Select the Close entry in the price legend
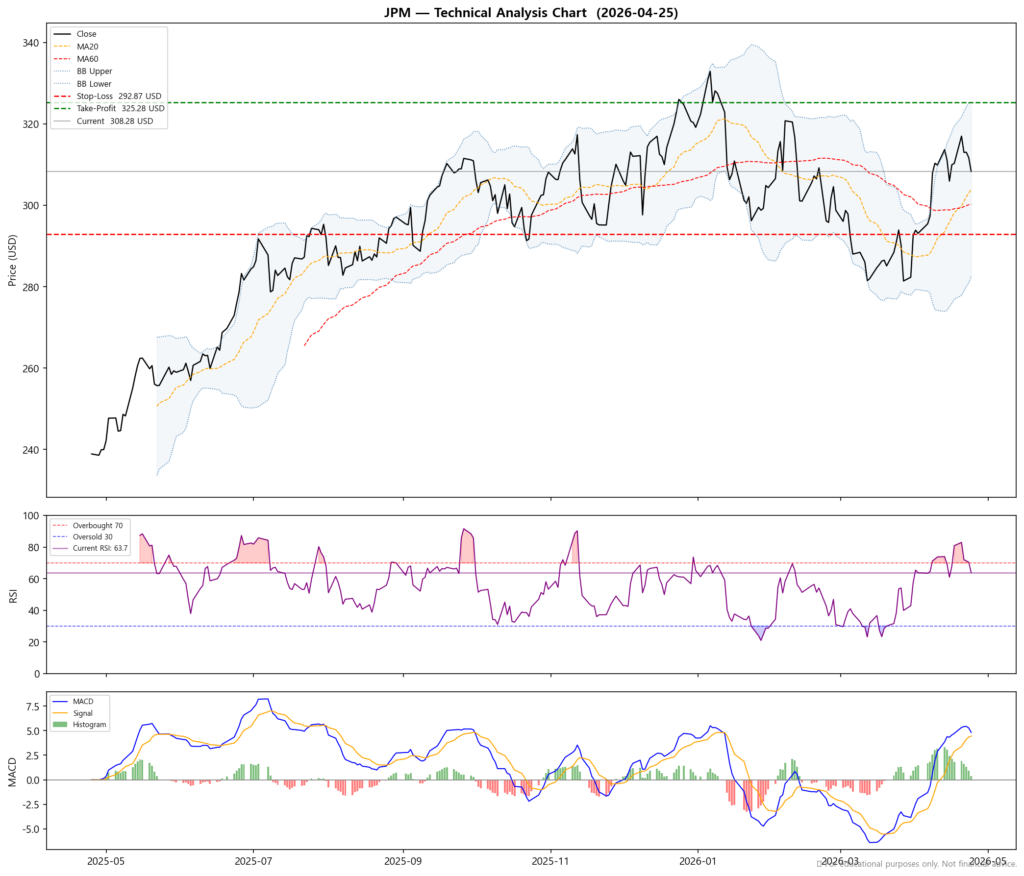 [x=86, y=34]
